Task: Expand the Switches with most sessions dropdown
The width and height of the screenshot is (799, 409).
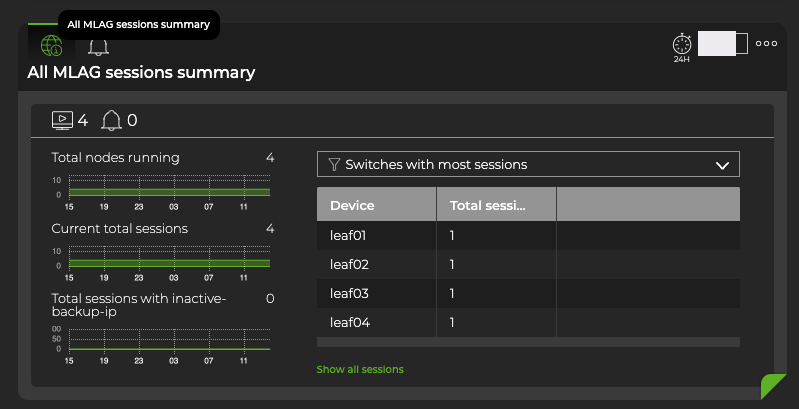Action: 527,165
